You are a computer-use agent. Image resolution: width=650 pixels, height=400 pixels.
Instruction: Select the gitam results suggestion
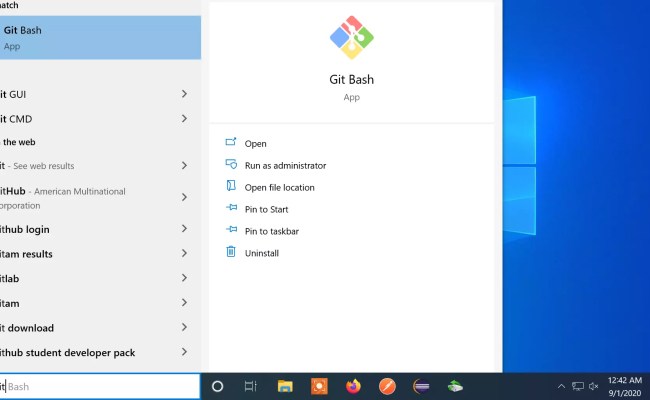tap(100, 254)
